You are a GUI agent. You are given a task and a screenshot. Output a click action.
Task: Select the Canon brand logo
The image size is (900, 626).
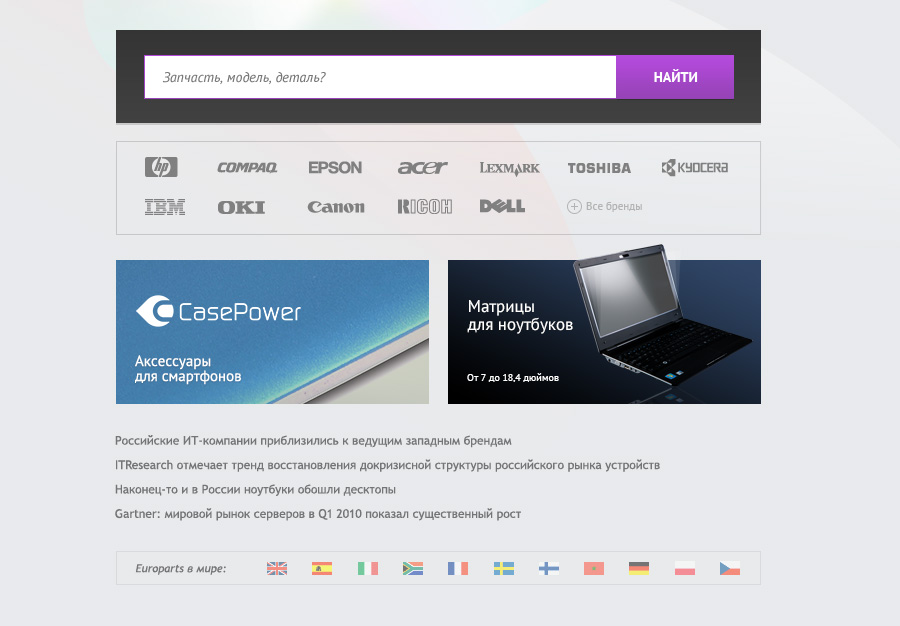tap(336, 207)
